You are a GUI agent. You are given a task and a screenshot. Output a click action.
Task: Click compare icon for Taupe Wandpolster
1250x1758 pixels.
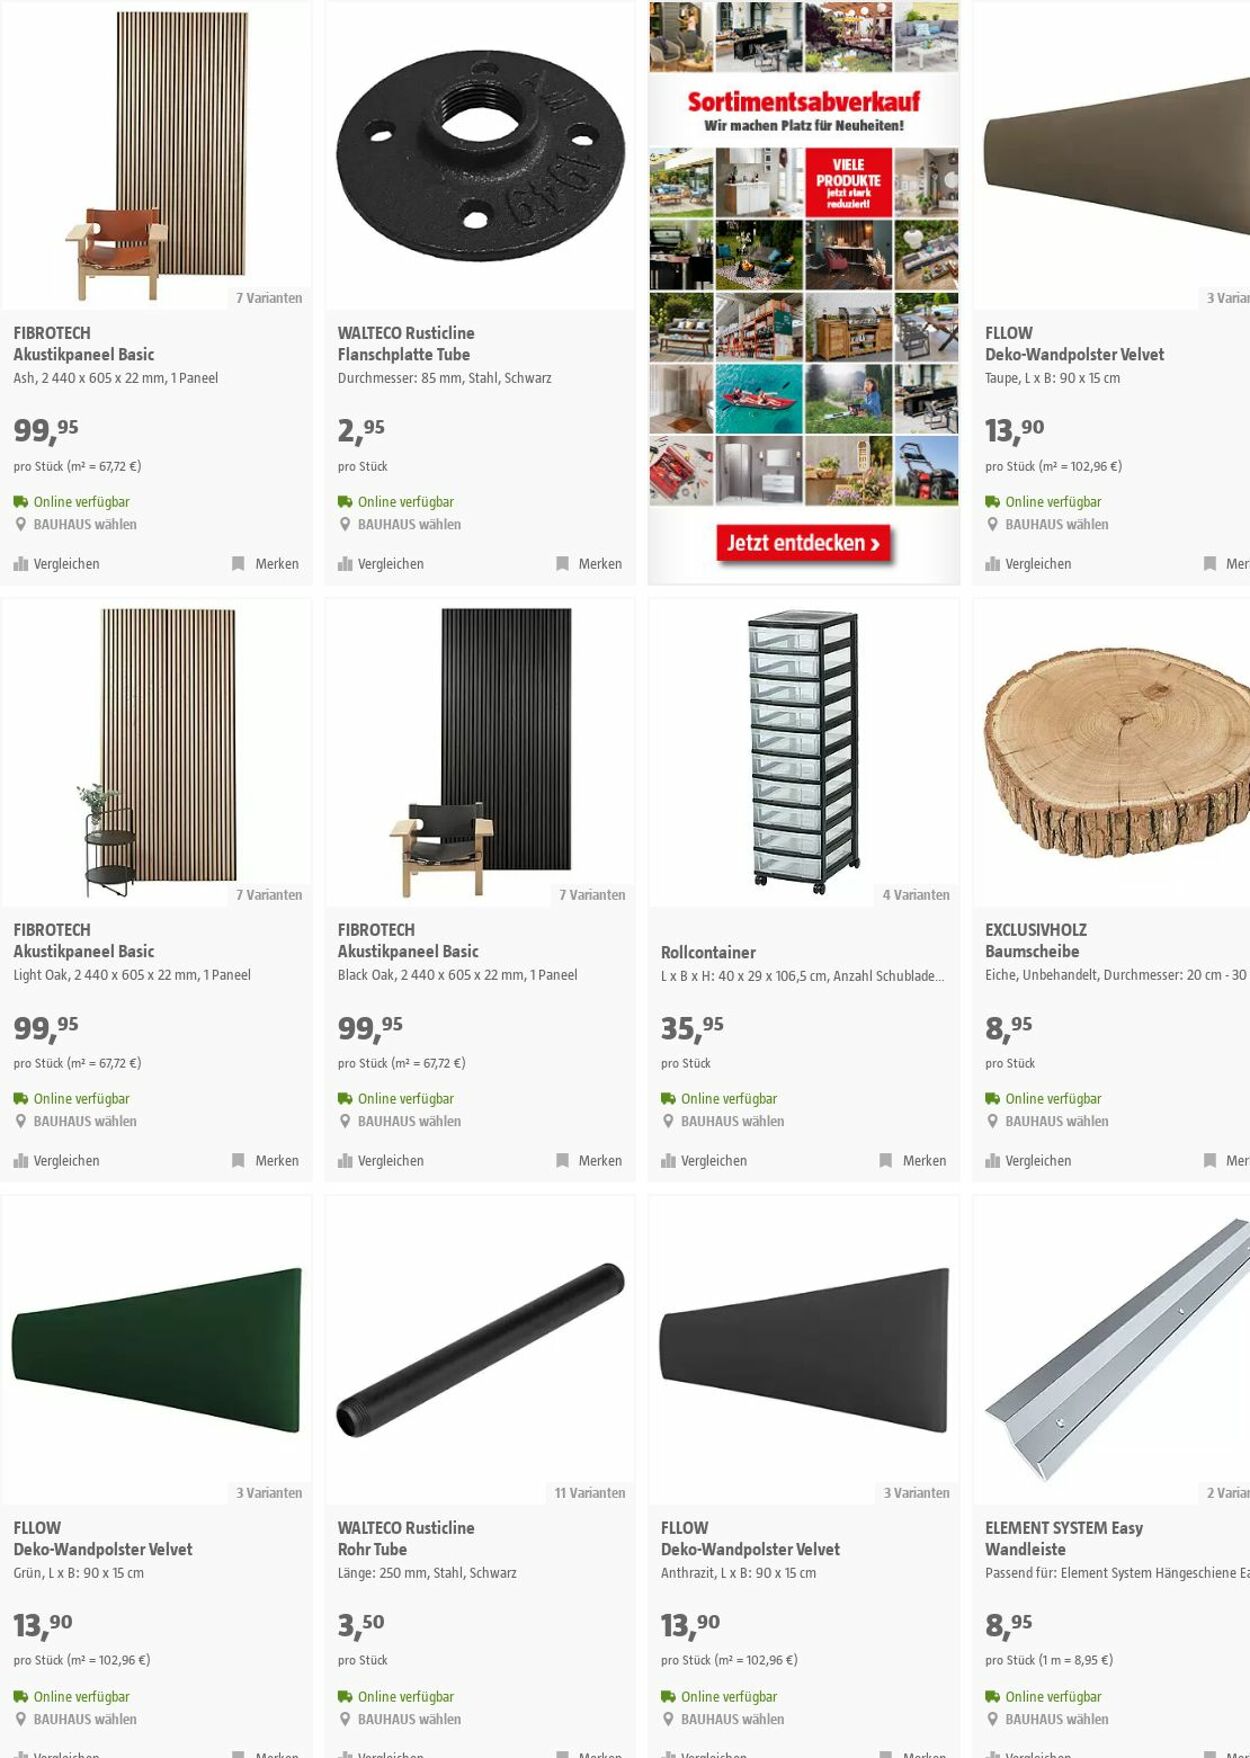pos(992,564)
